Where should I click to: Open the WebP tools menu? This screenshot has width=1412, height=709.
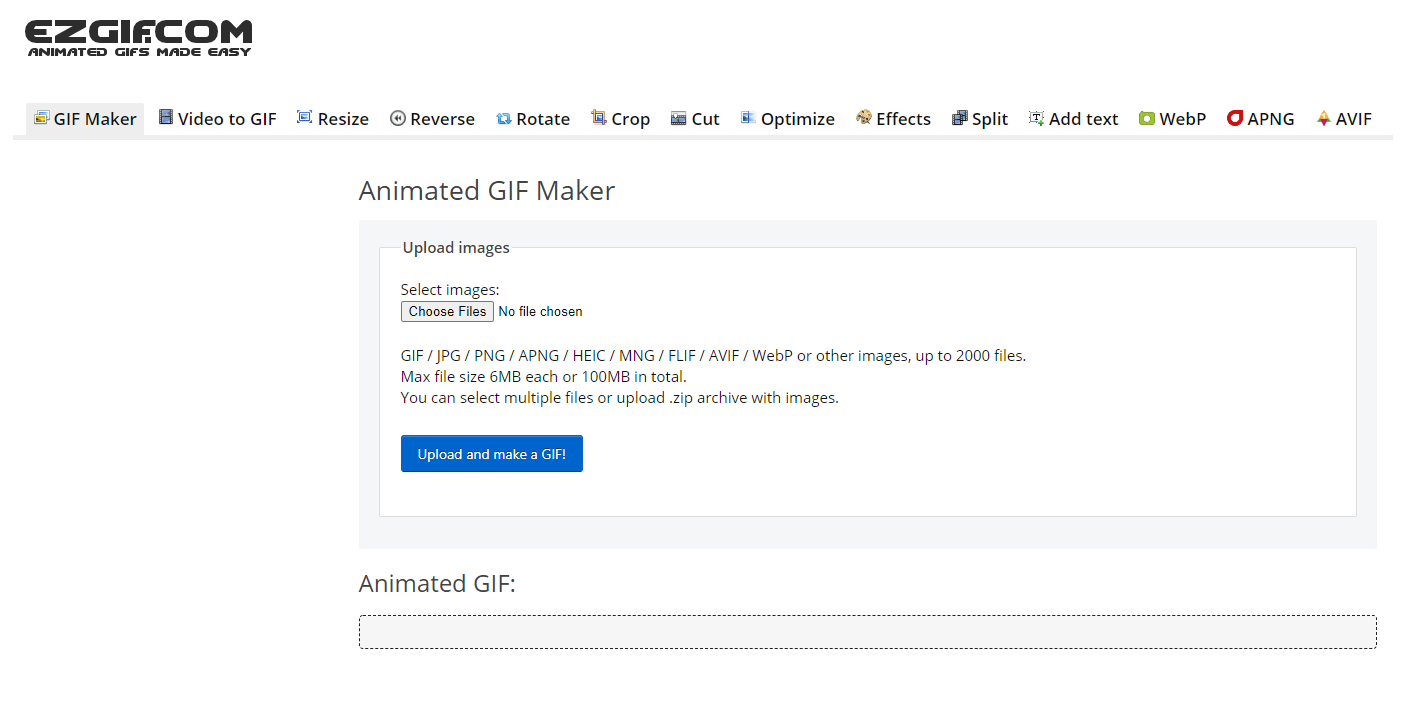tap(1173, 119)
